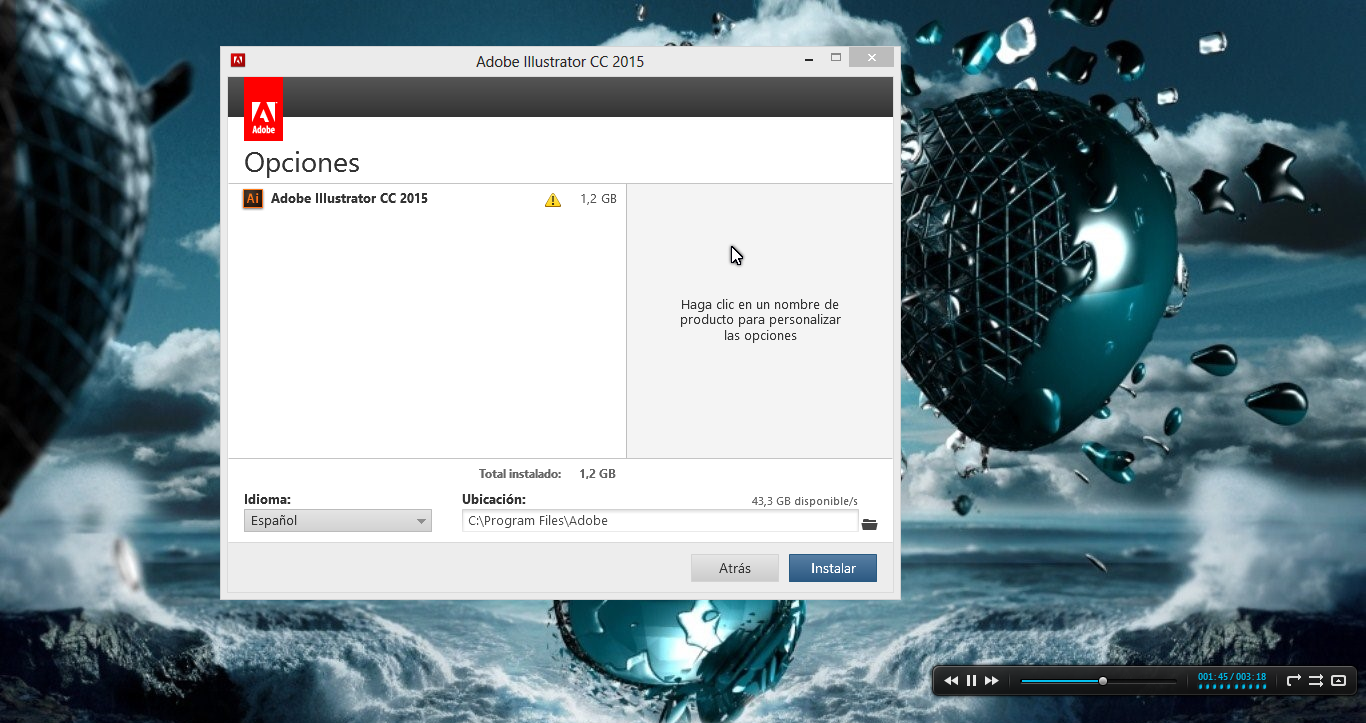Toggle repeat in the media player

tap(1294, 681)
